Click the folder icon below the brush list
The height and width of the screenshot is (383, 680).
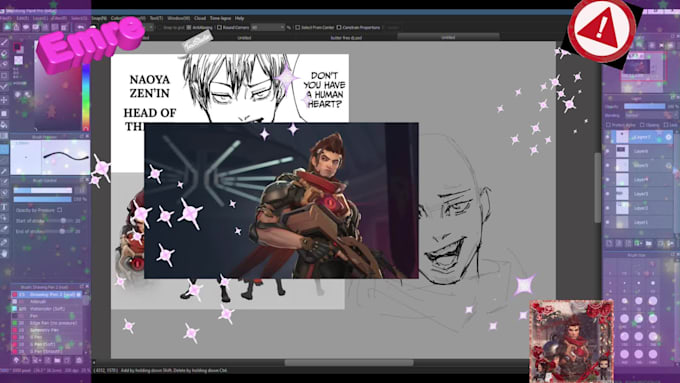click(57, 360)
